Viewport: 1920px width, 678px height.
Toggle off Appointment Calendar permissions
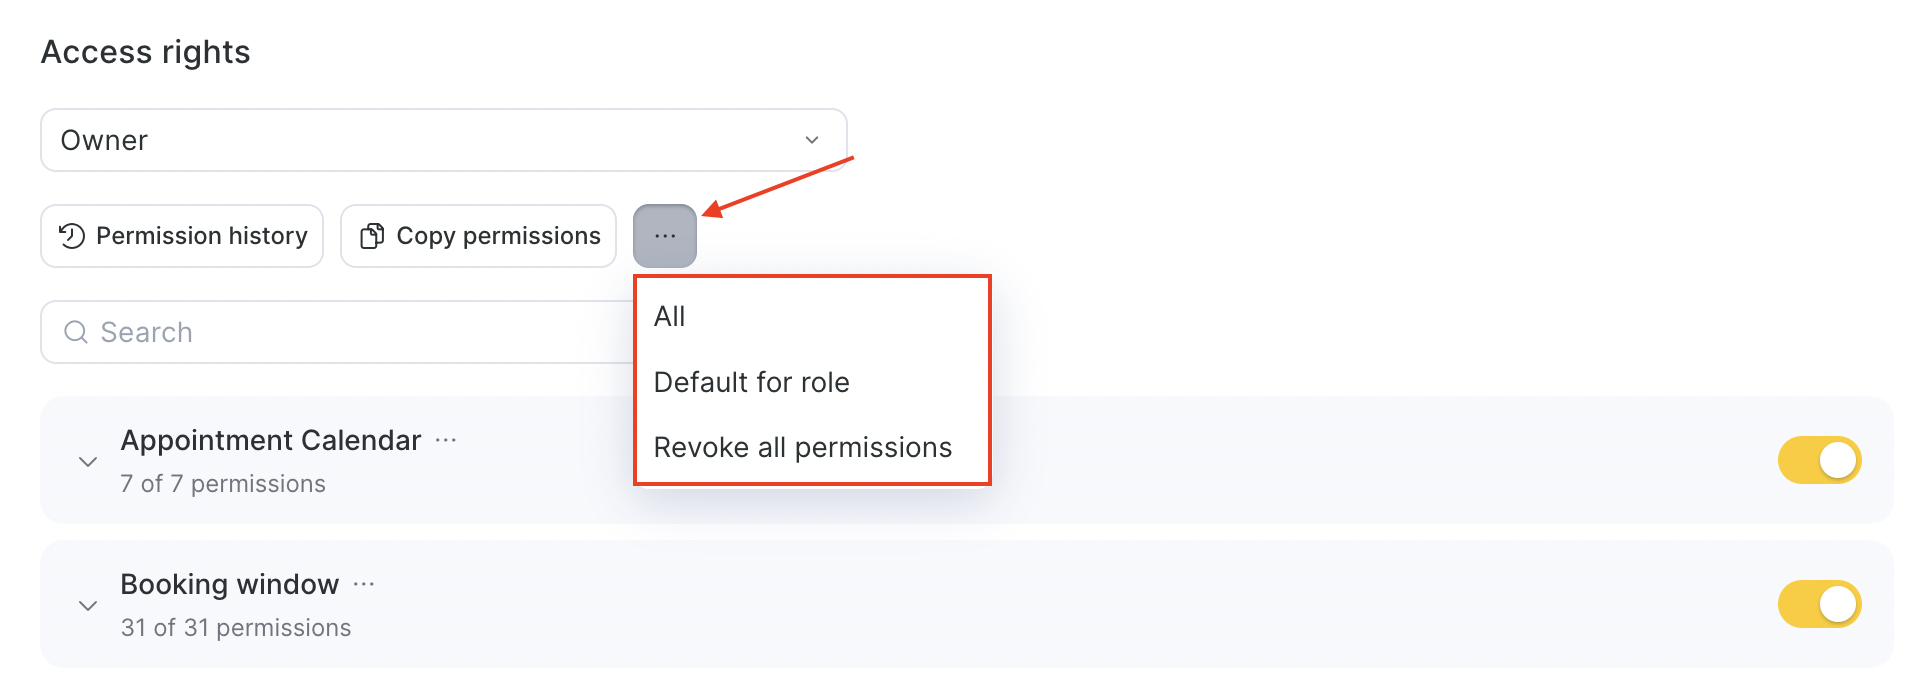coord(1818,460)
